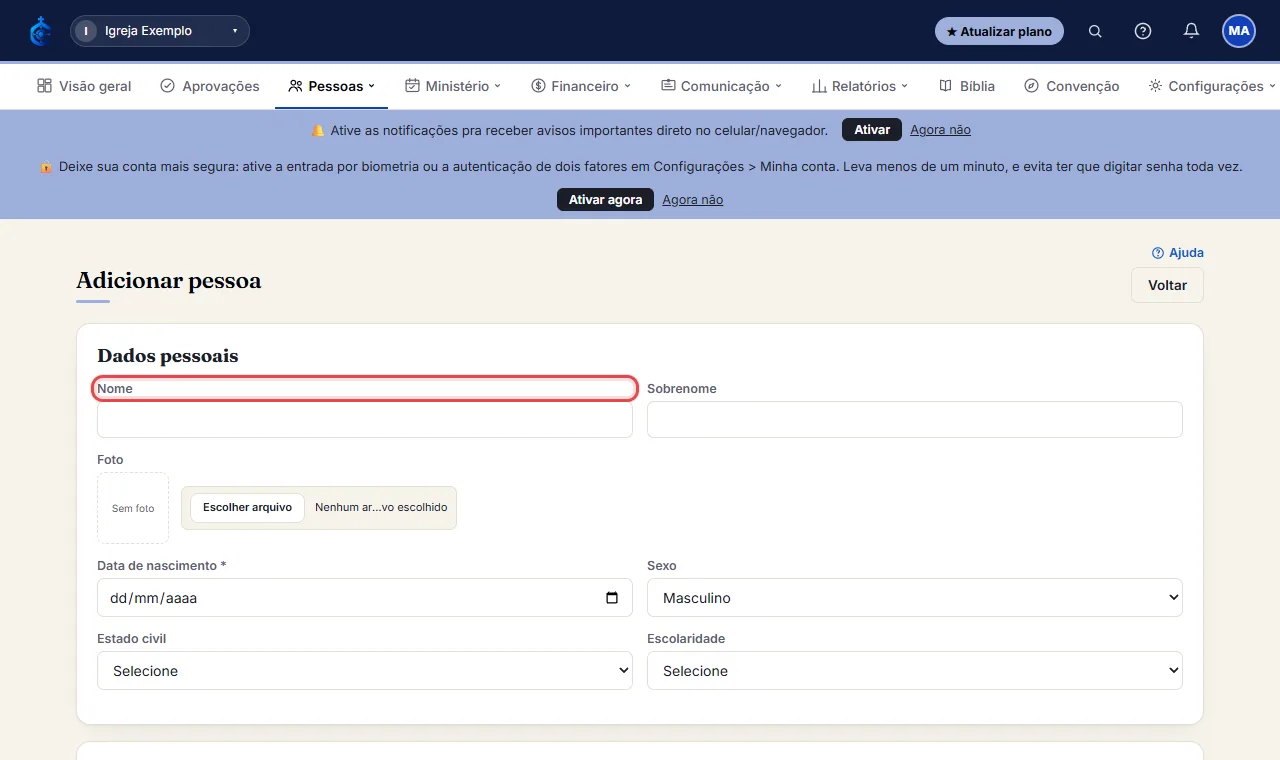Screen dimensions: 1280x760
Task: Open the help question mark icon
Action: coord(1143,31)
